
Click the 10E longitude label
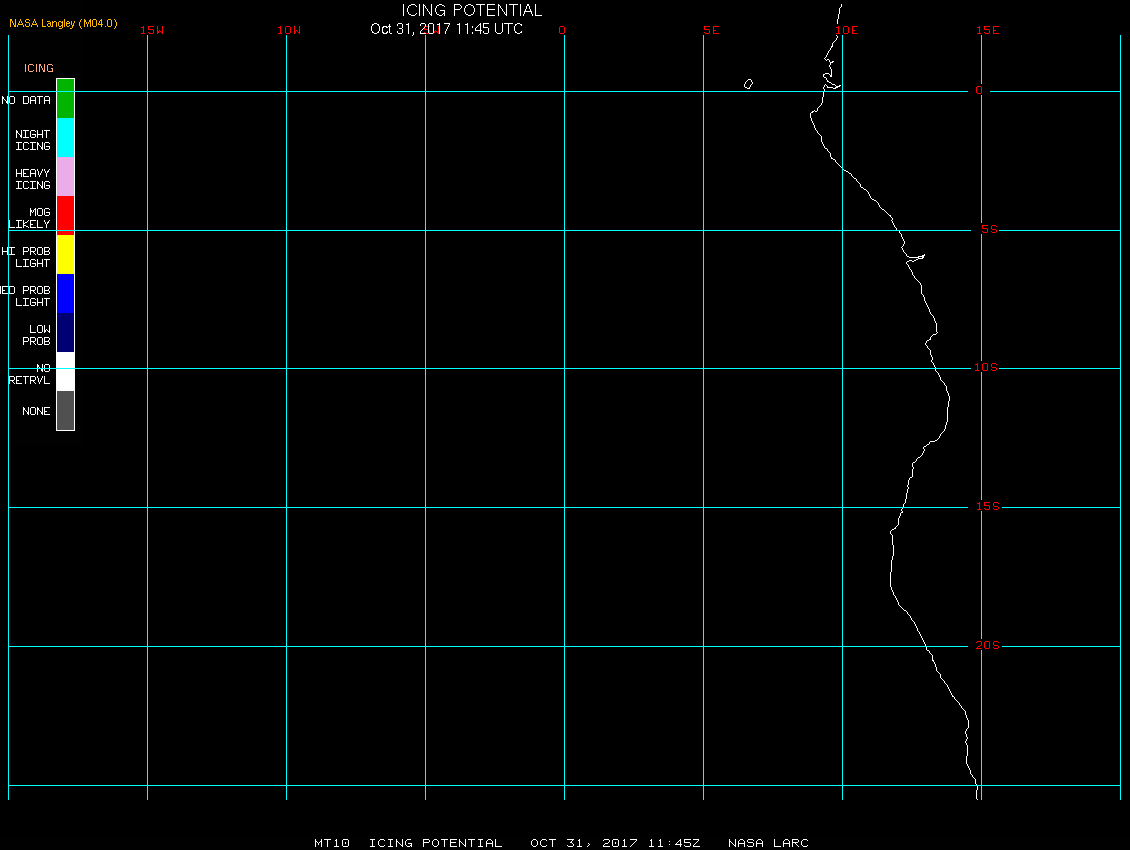[847, 30]
